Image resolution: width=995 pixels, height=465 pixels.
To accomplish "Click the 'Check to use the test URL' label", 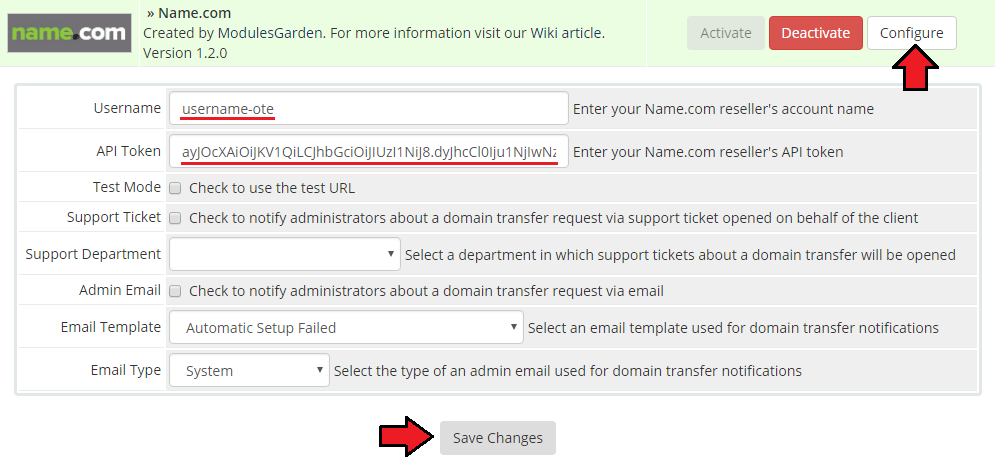I will point(272,188).
